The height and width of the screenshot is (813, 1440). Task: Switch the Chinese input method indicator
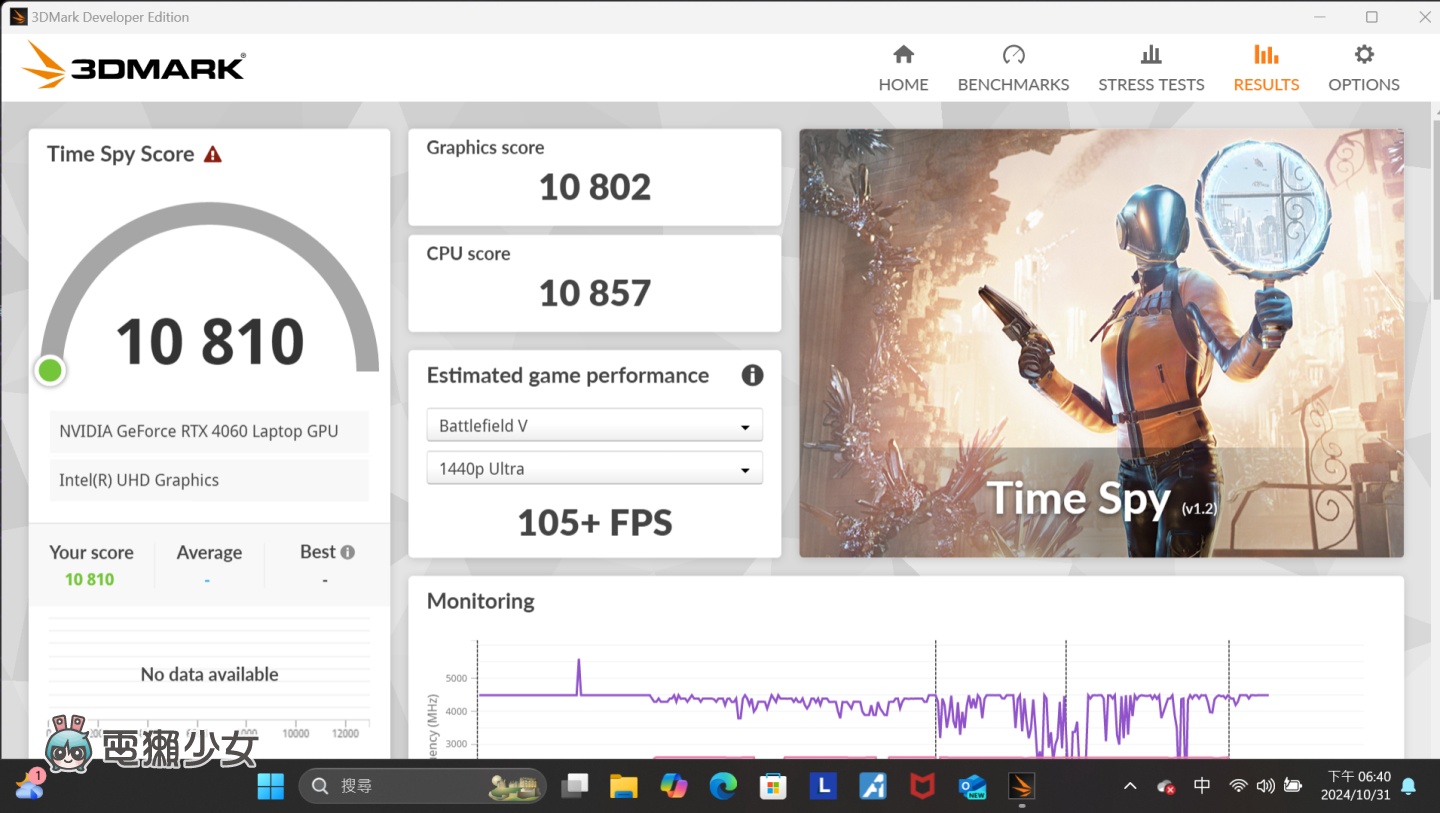coord(1202,786)
